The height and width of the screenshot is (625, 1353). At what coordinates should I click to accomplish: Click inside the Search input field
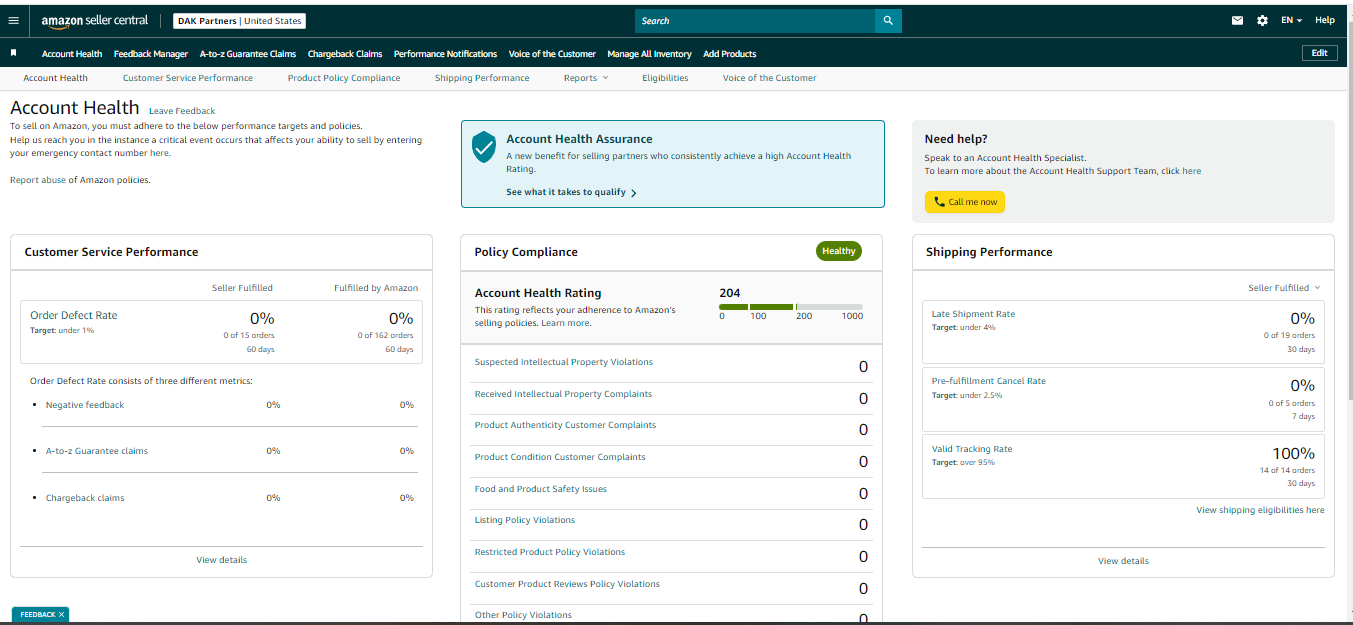pyautogui.click(x=755, y=20)
